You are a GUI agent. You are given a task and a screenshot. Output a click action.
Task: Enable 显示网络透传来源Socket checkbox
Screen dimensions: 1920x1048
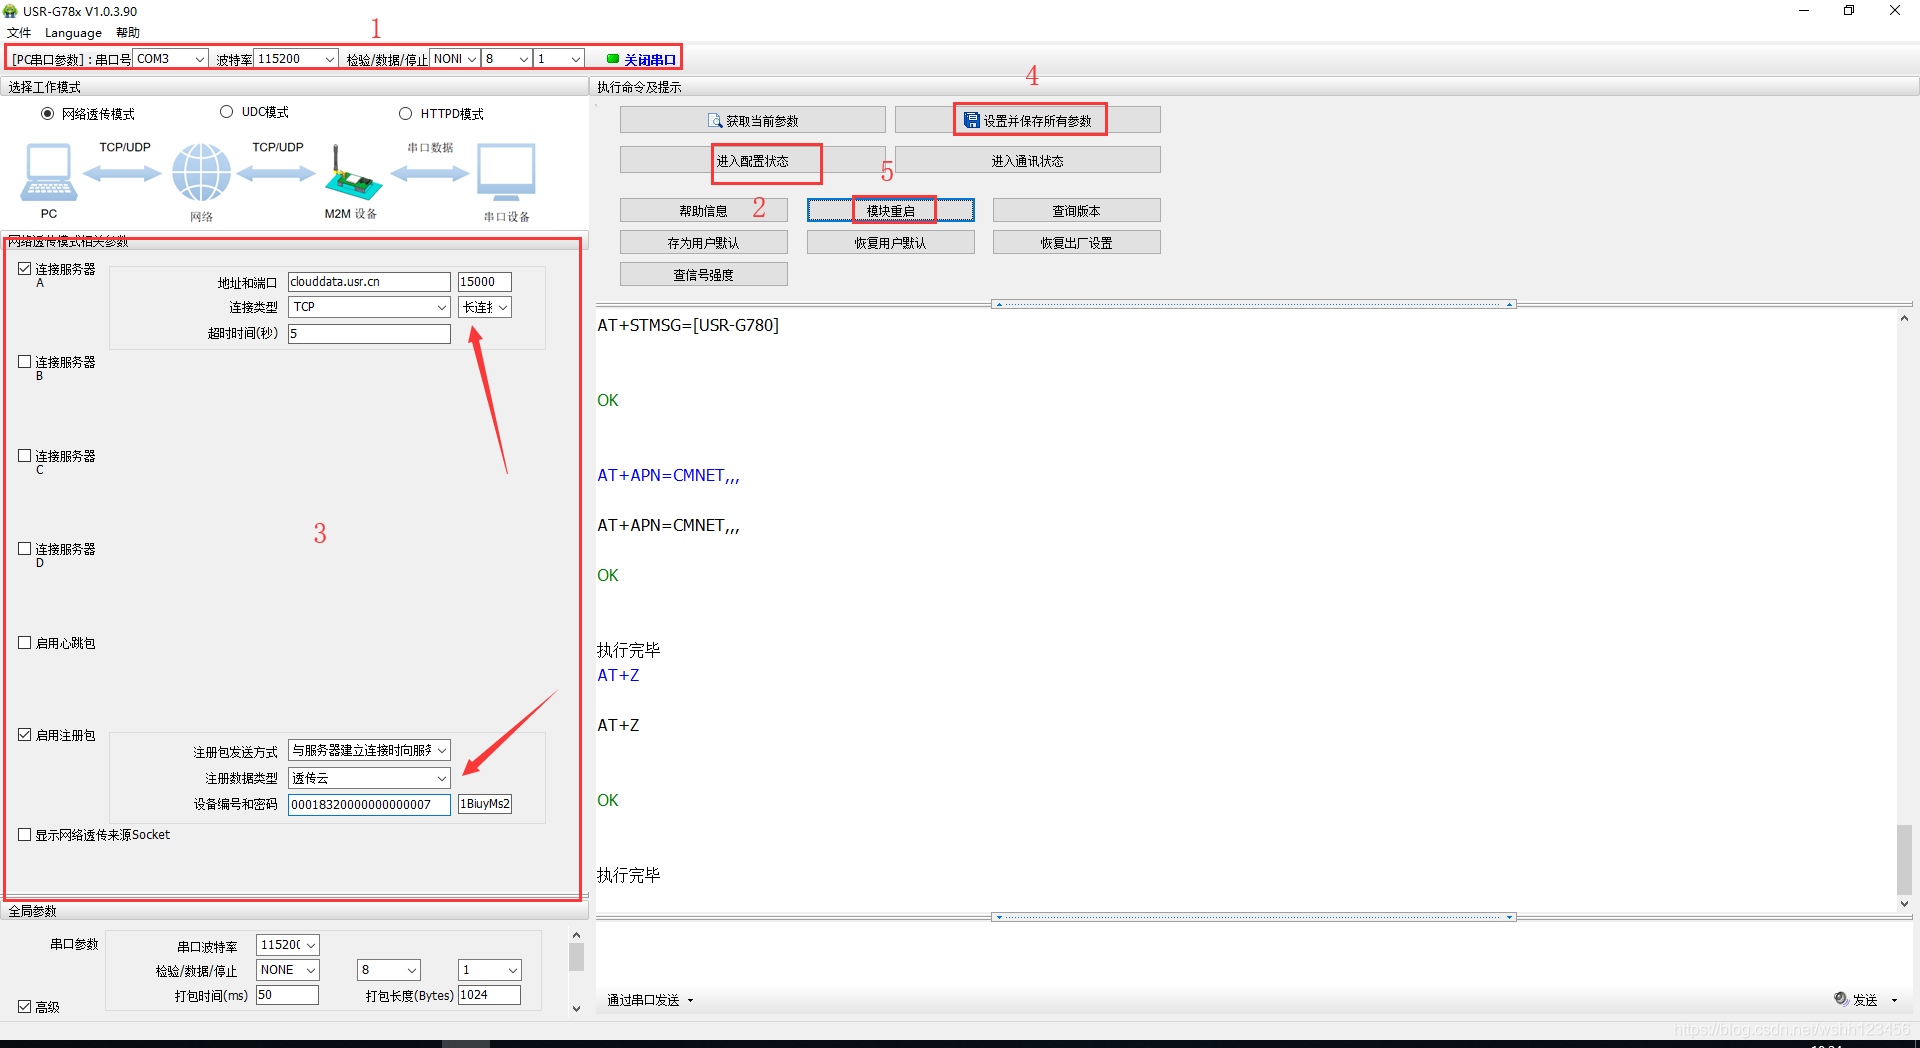25,834
